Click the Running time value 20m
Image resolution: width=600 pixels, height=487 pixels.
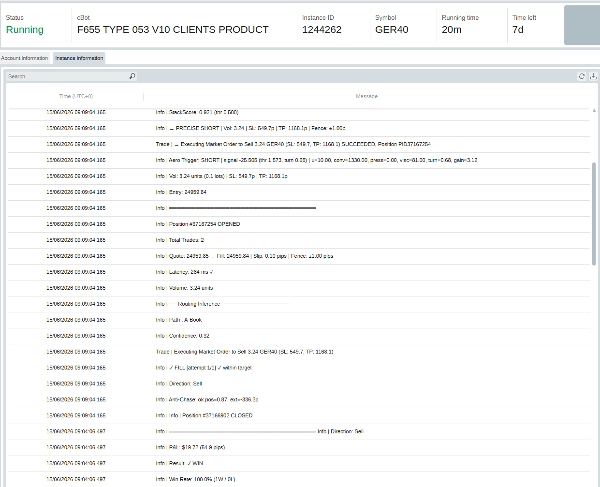452,30
